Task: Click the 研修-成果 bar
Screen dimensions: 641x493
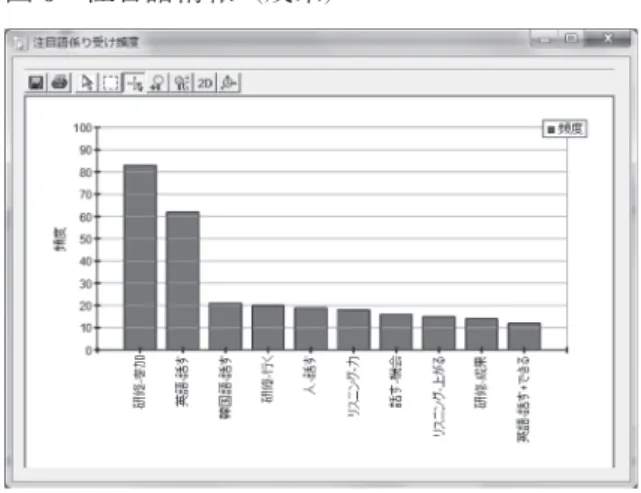Action: 482,334
